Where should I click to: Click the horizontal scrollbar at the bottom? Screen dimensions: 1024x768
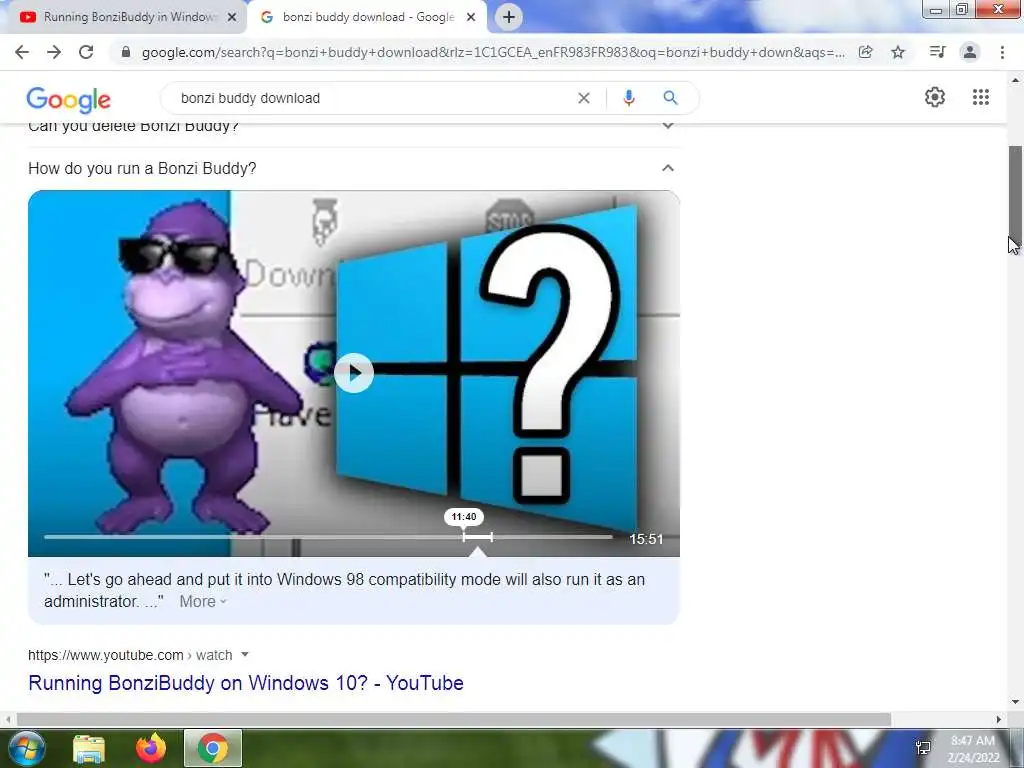[x=454, y=719]
